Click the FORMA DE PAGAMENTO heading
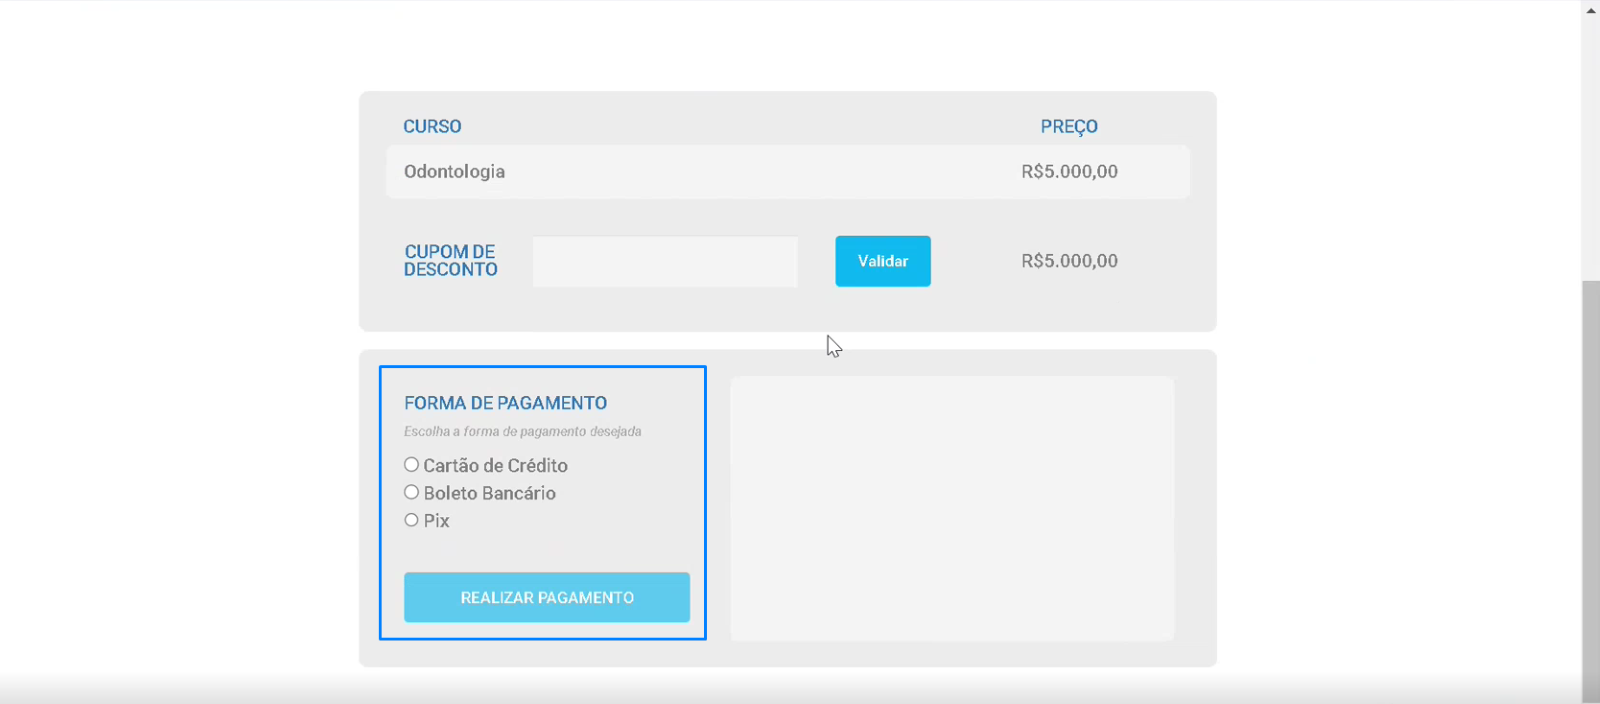 point(505,403)
